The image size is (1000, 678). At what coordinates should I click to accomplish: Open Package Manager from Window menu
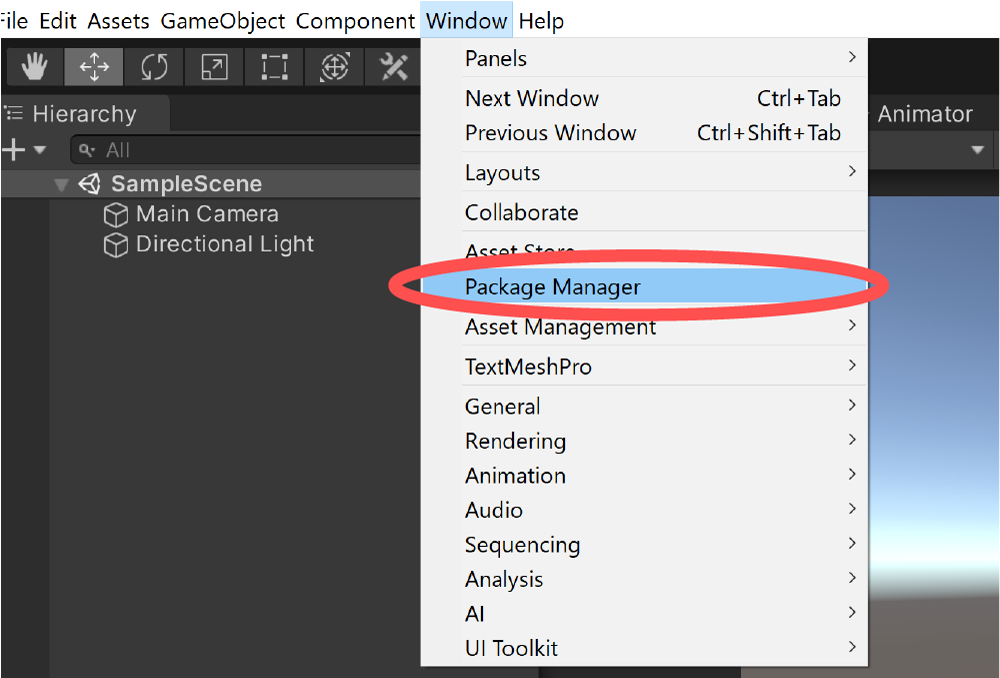click(552, 287)
